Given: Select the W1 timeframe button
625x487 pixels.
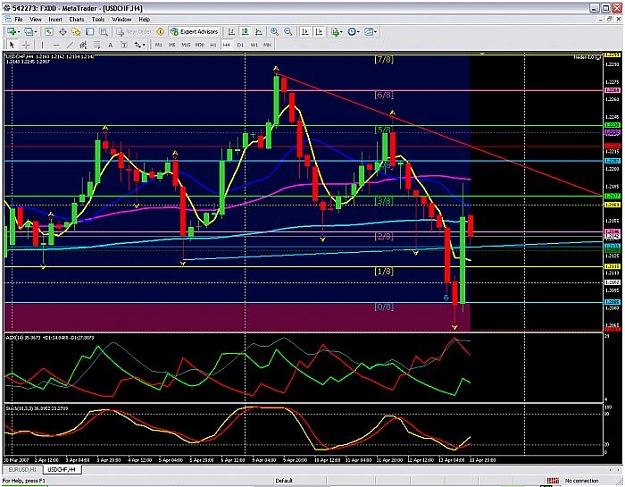Looking at the screenshot, I should point(254,45).
